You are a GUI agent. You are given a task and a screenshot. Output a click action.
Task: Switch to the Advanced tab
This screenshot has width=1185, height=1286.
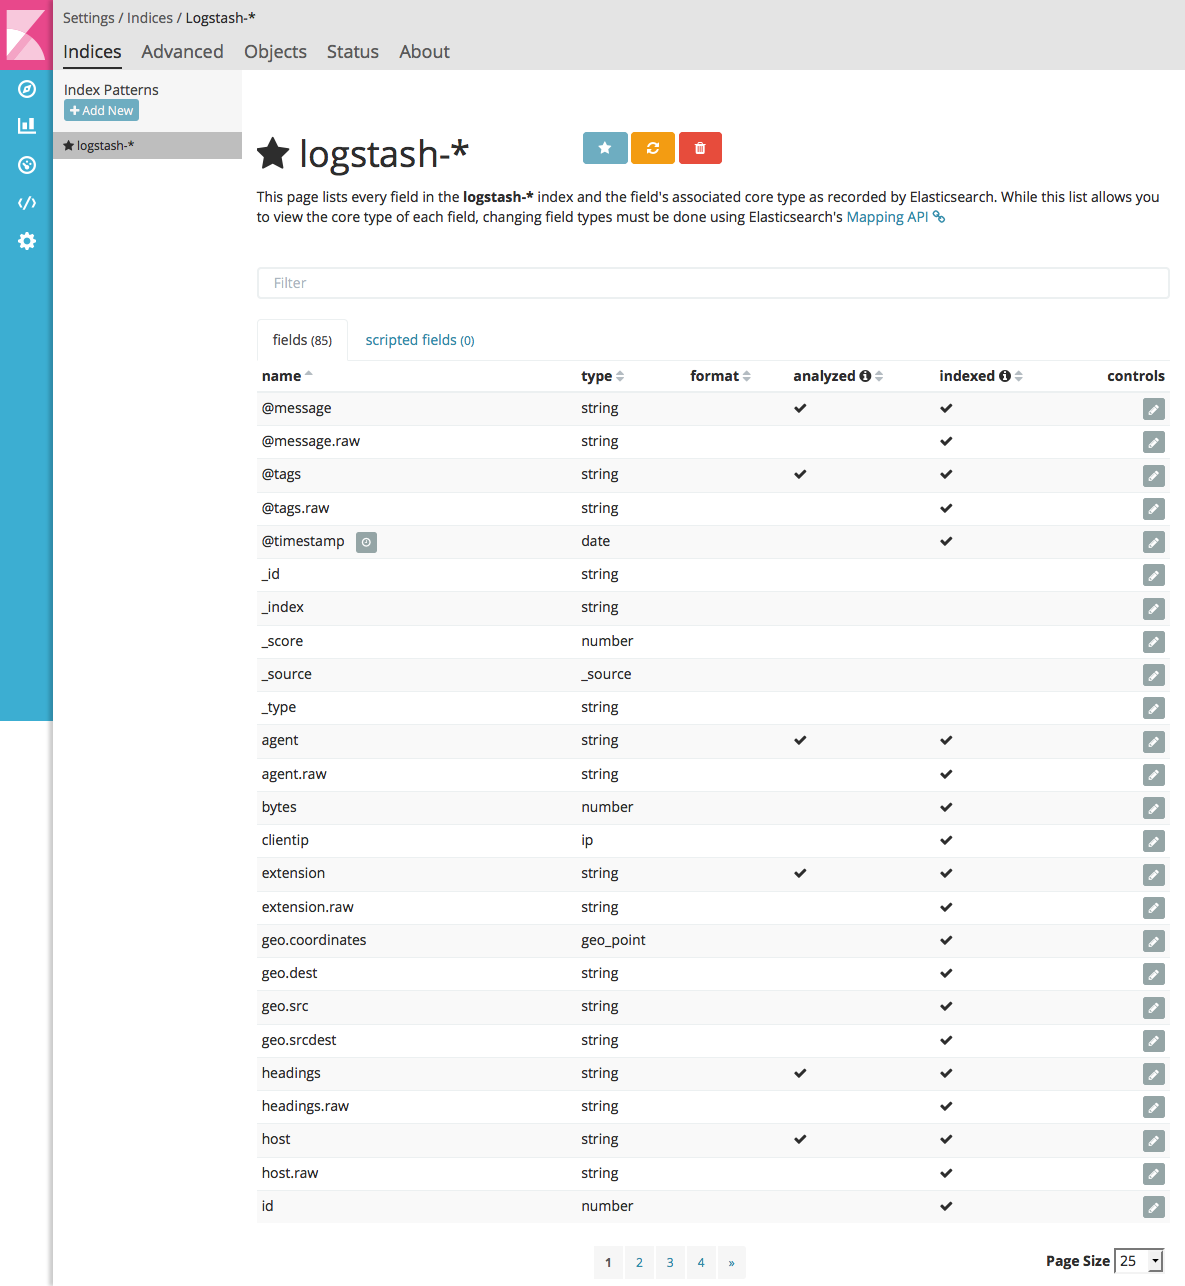(182, 52)
